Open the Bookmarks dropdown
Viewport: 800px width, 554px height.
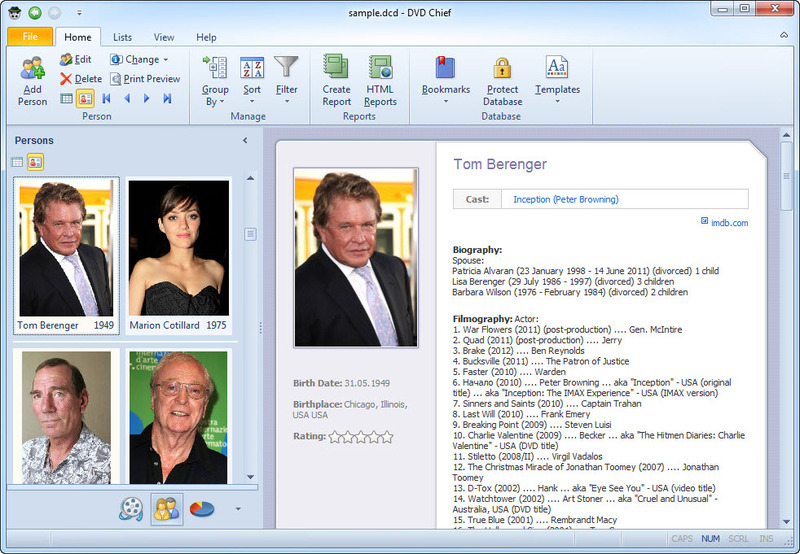click(445, 81)
